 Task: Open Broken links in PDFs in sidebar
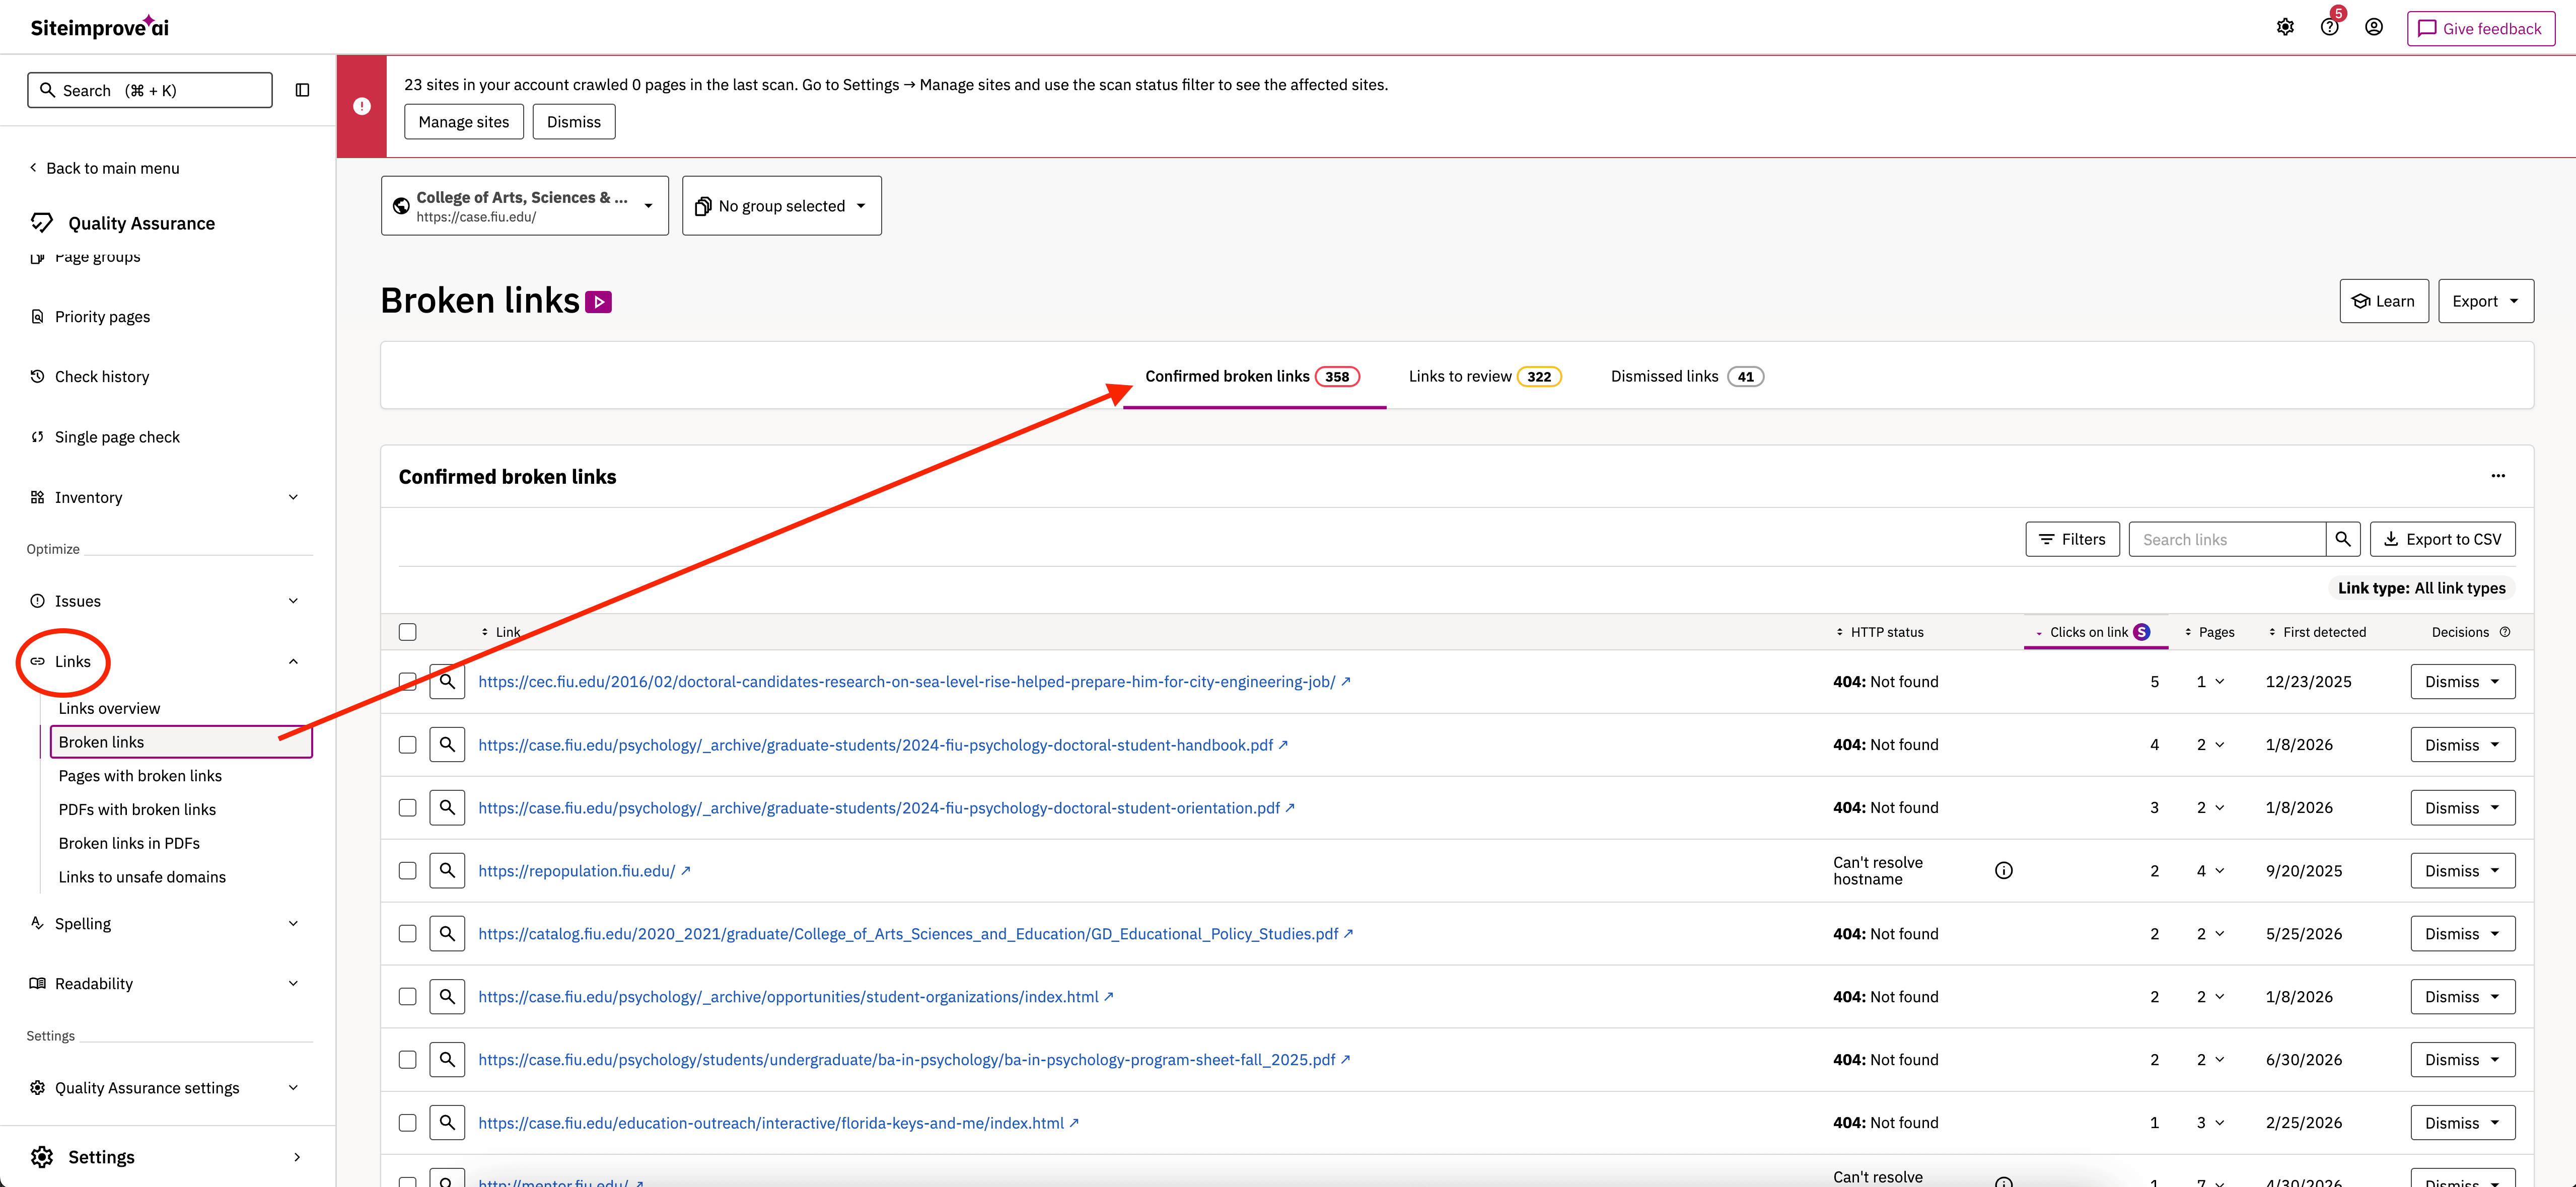[x=129, y=843]
